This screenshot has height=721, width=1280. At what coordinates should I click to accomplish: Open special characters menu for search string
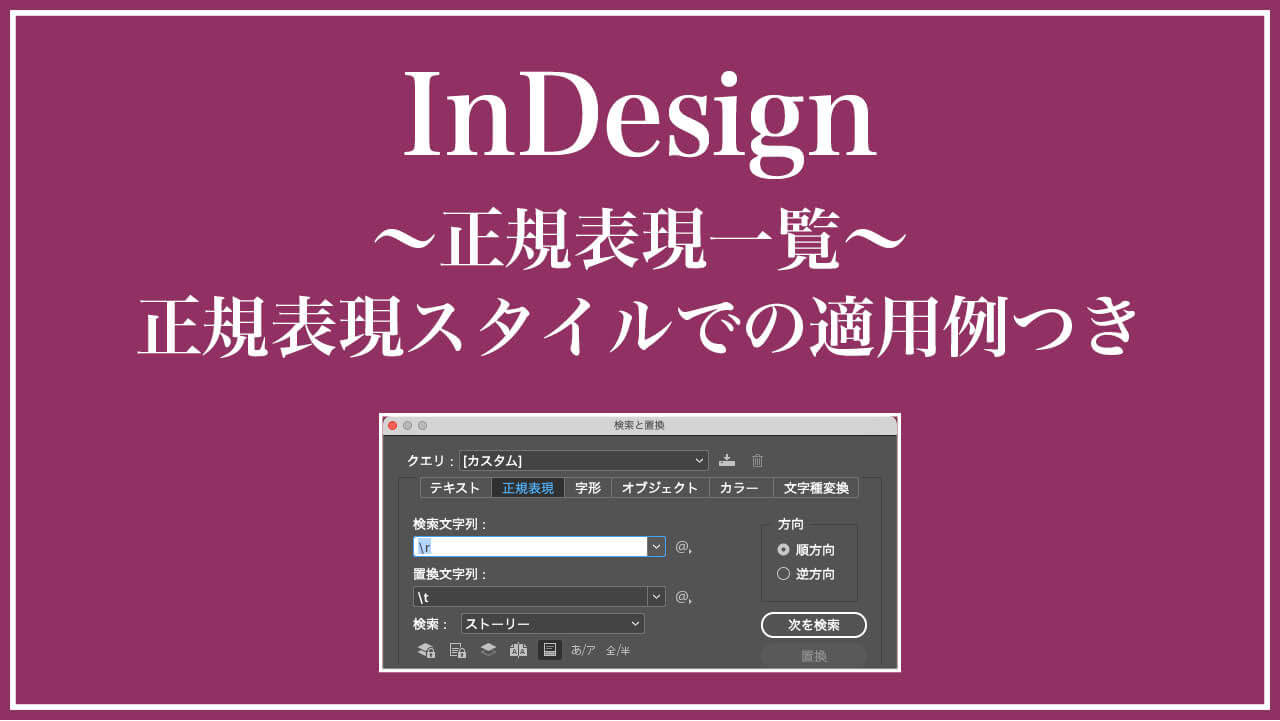(683, 547)
